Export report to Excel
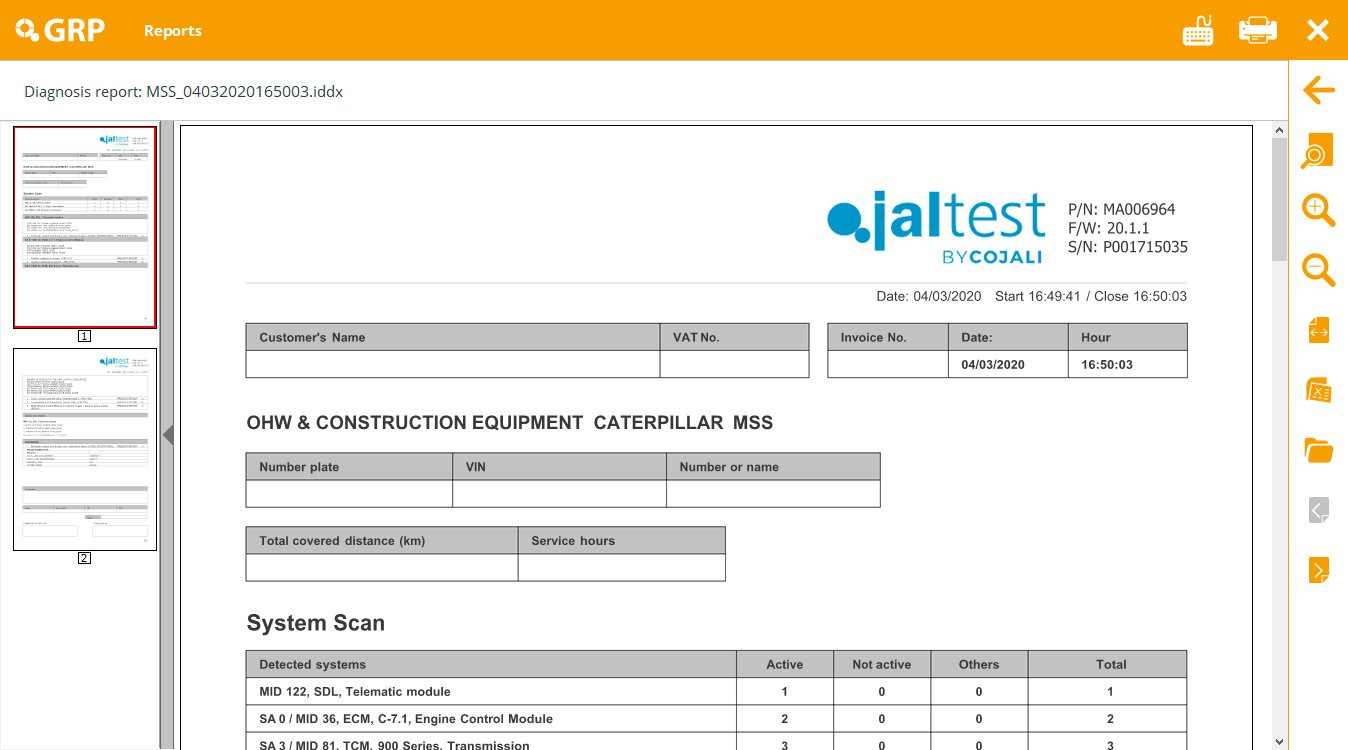Viewport: 1348px width, 750px height. coord(1318,390)
